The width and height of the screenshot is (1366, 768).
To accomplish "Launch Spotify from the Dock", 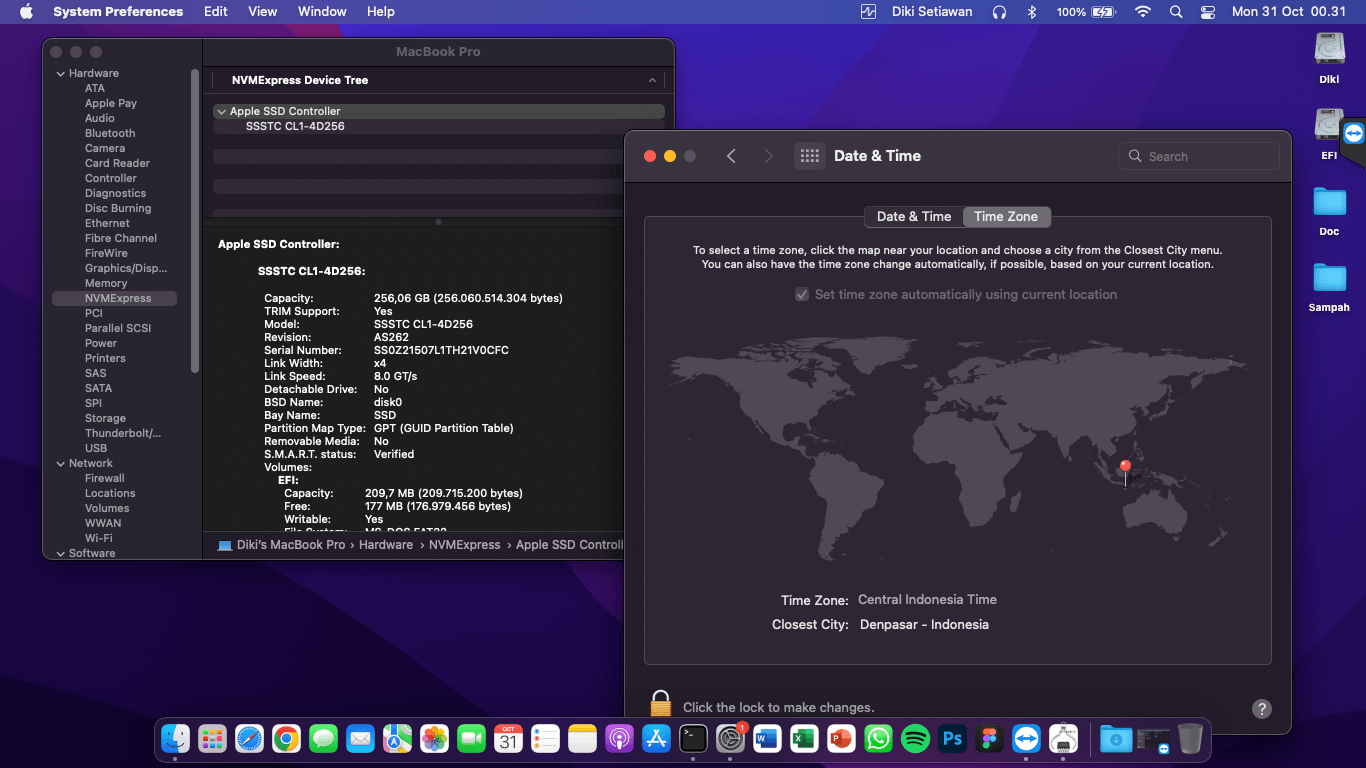I will click(915, 739).
